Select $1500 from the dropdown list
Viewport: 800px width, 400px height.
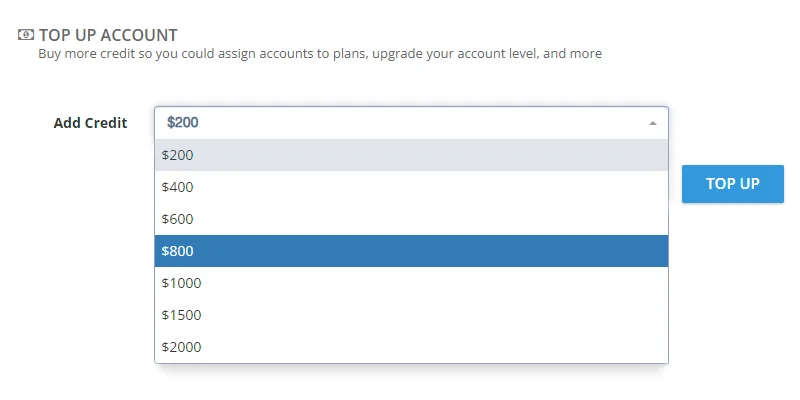411,315
